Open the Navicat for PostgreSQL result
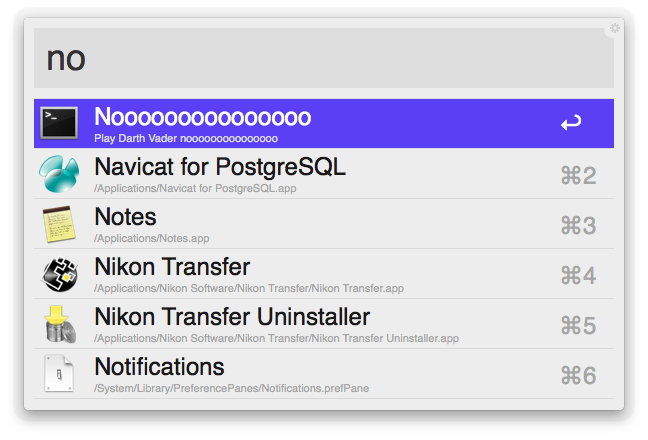 coord(220,167)
